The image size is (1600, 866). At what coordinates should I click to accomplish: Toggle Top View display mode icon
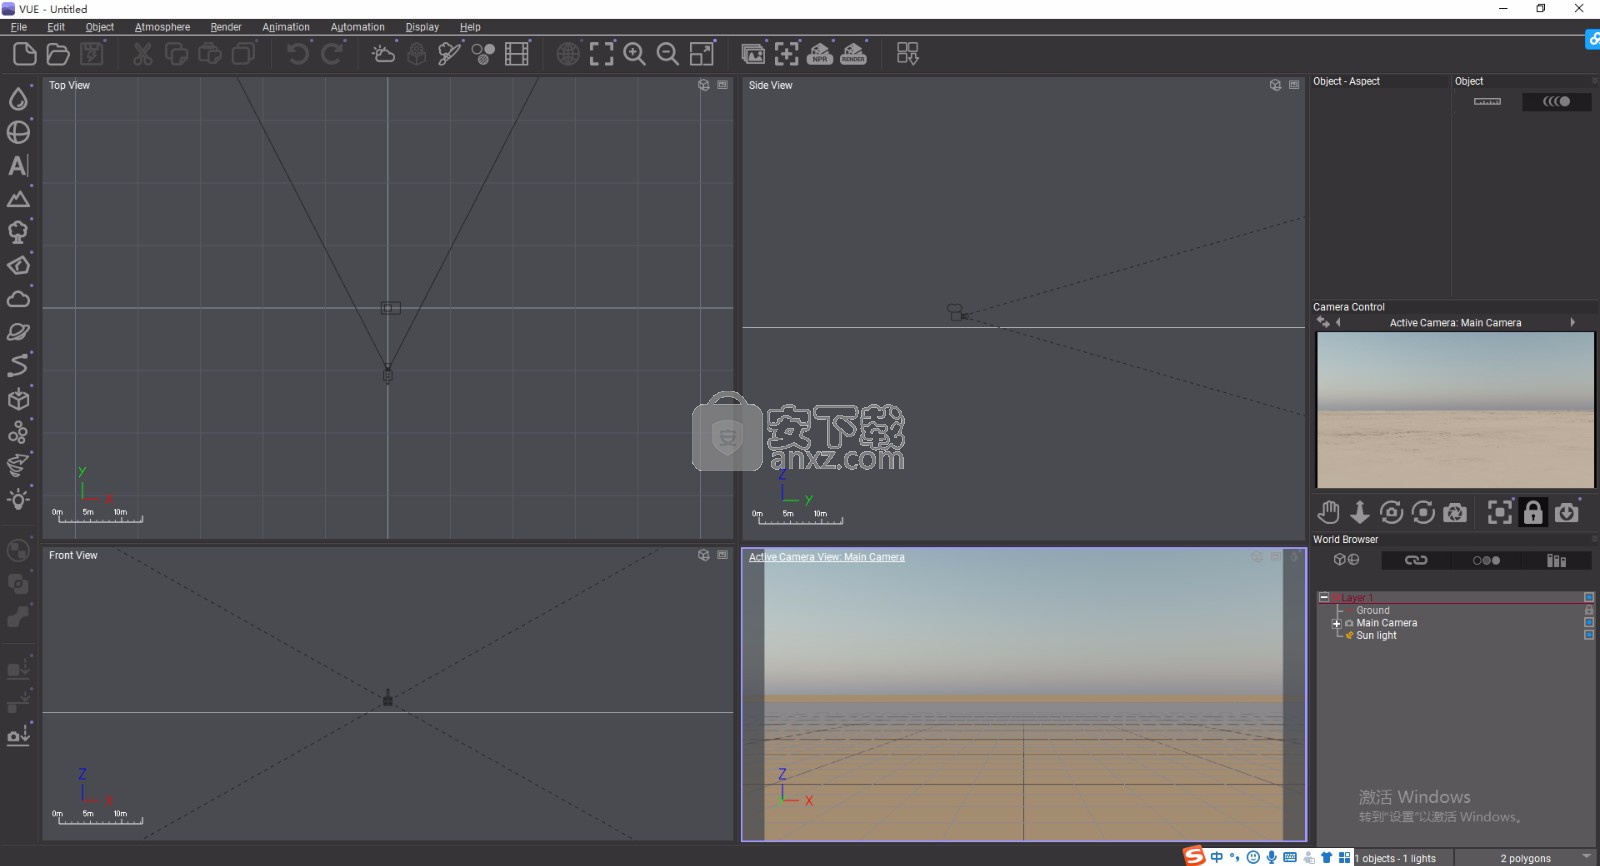(704, 85)
